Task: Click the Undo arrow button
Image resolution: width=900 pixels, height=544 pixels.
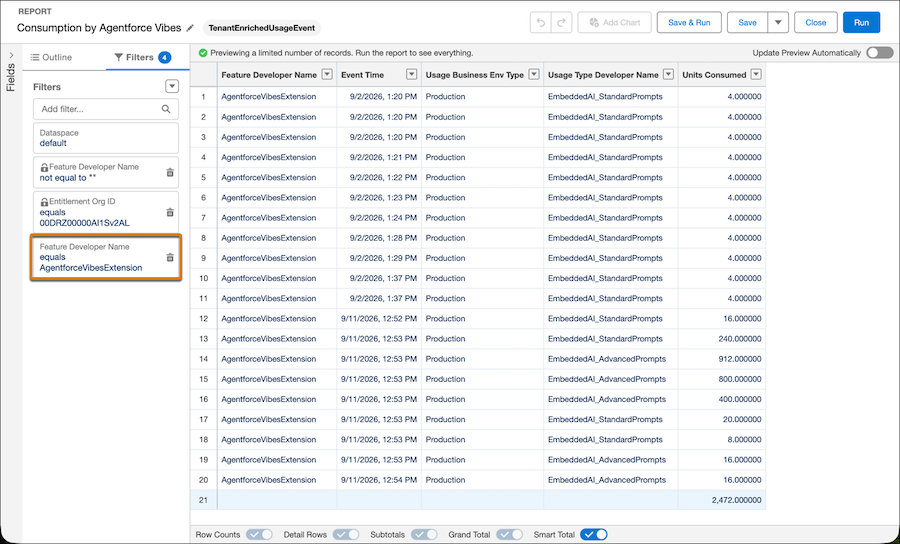Action: (x=541, y=22)
